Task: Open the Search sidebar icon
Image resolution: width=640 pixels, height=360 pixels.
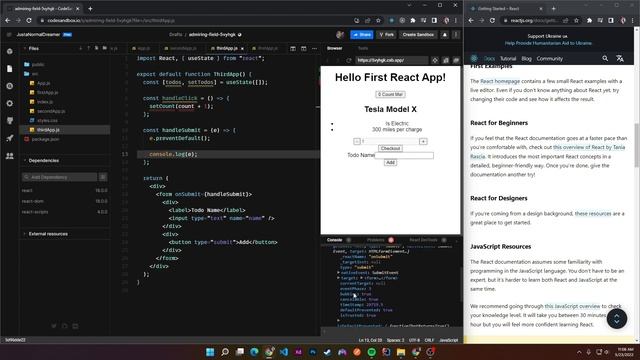Action: point(10,86)
